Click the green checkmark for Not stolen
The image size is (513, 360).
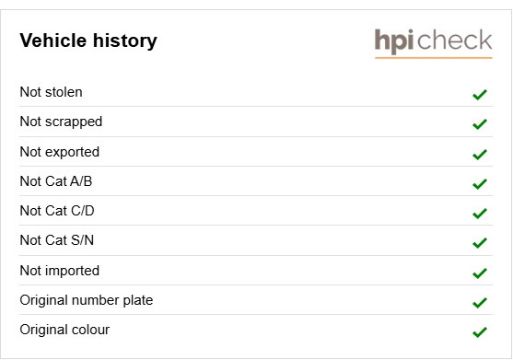point(480,95)
